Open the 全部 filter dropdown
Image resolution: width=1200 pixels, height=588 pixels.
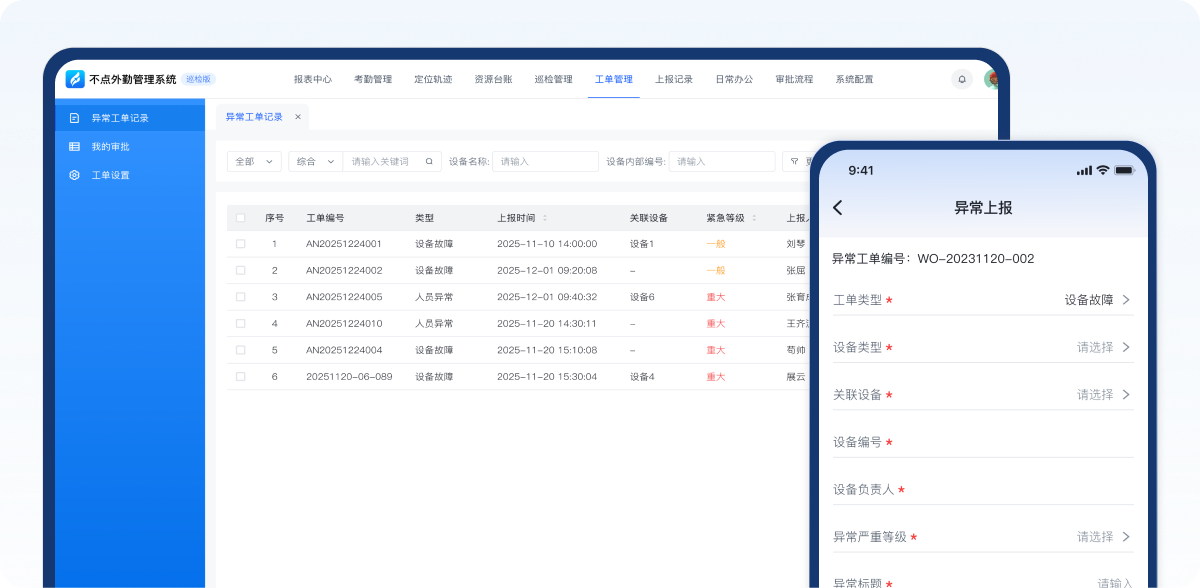pos(254,160)
